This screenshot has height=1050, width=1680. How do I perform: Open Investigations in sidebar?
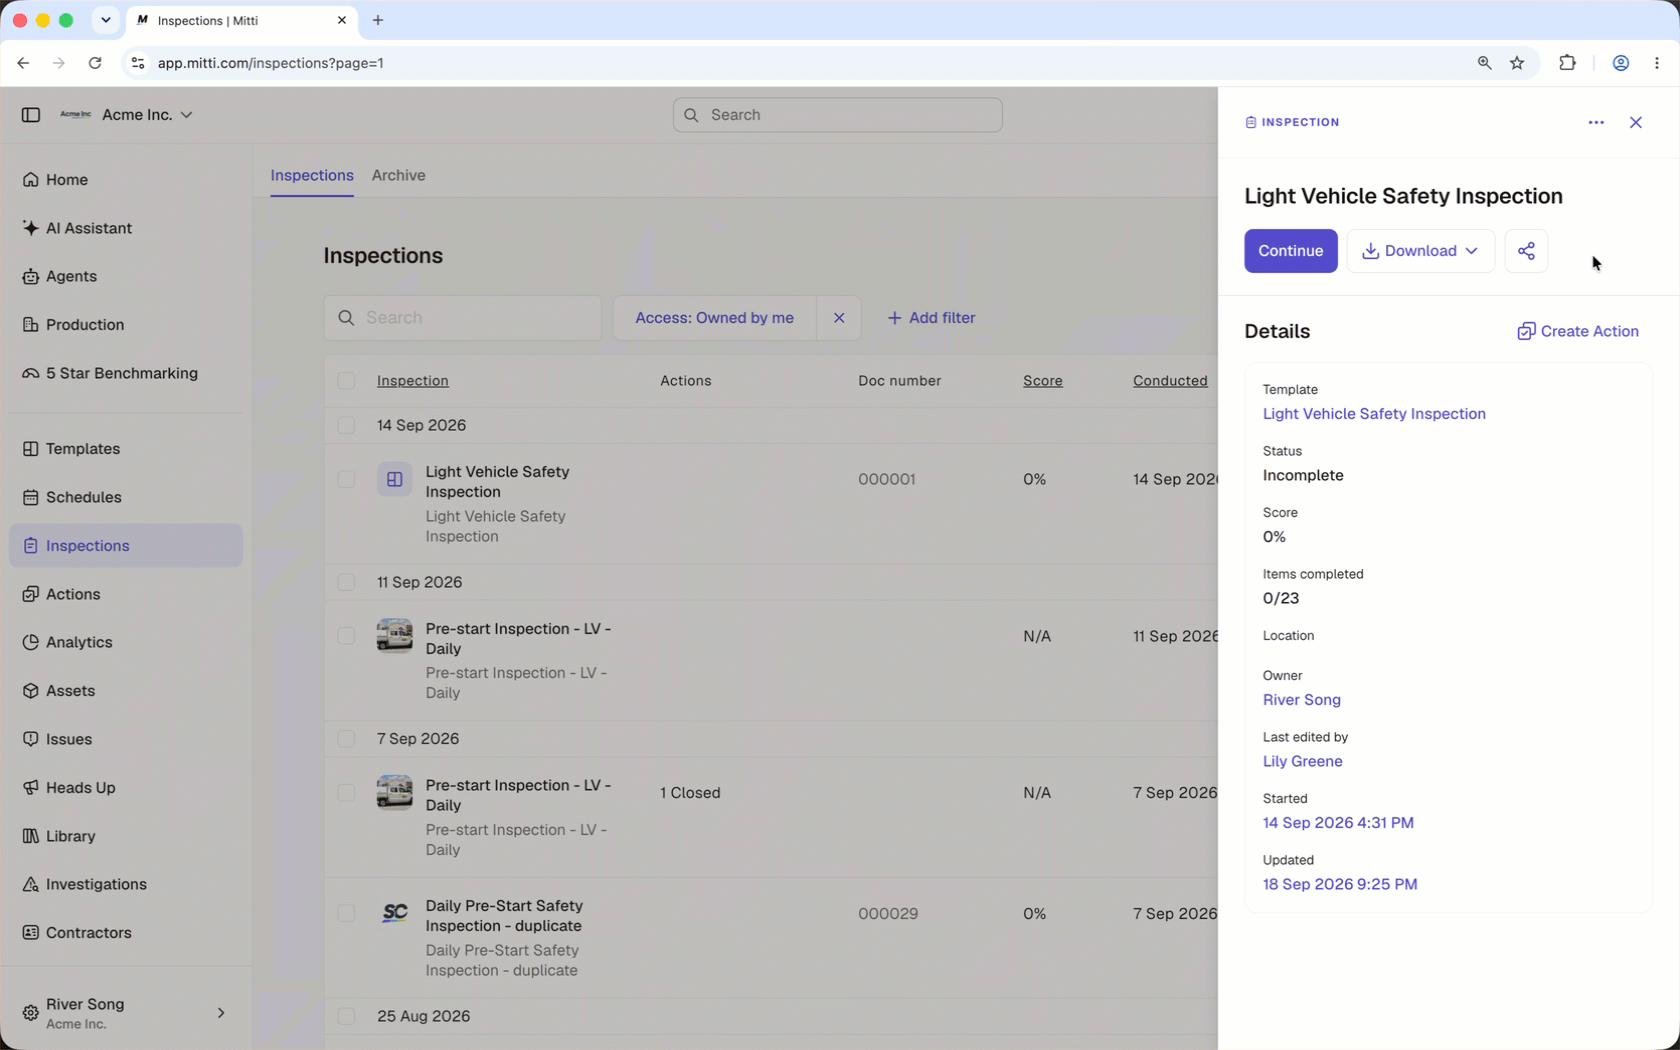tap(125, 884)
